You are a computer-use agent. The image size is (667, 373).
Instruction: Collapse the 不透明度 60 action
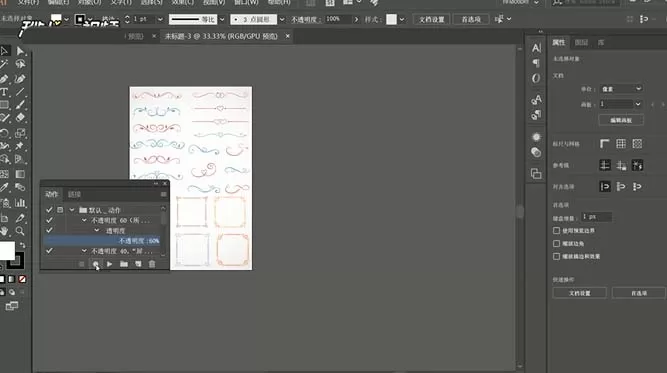pos(84,220)
